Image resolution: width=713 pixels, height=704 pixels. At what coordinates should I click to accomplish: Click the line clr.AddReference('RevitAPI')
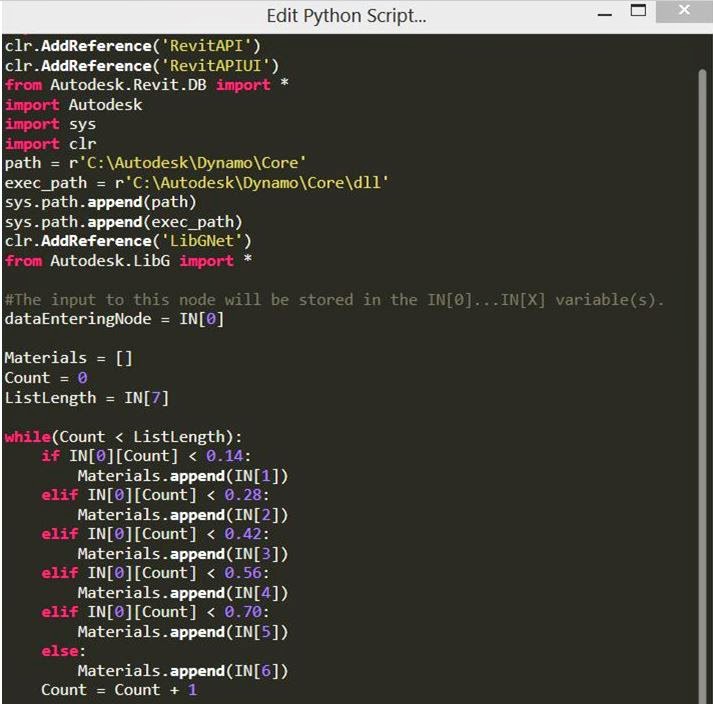tap(132, 46)
